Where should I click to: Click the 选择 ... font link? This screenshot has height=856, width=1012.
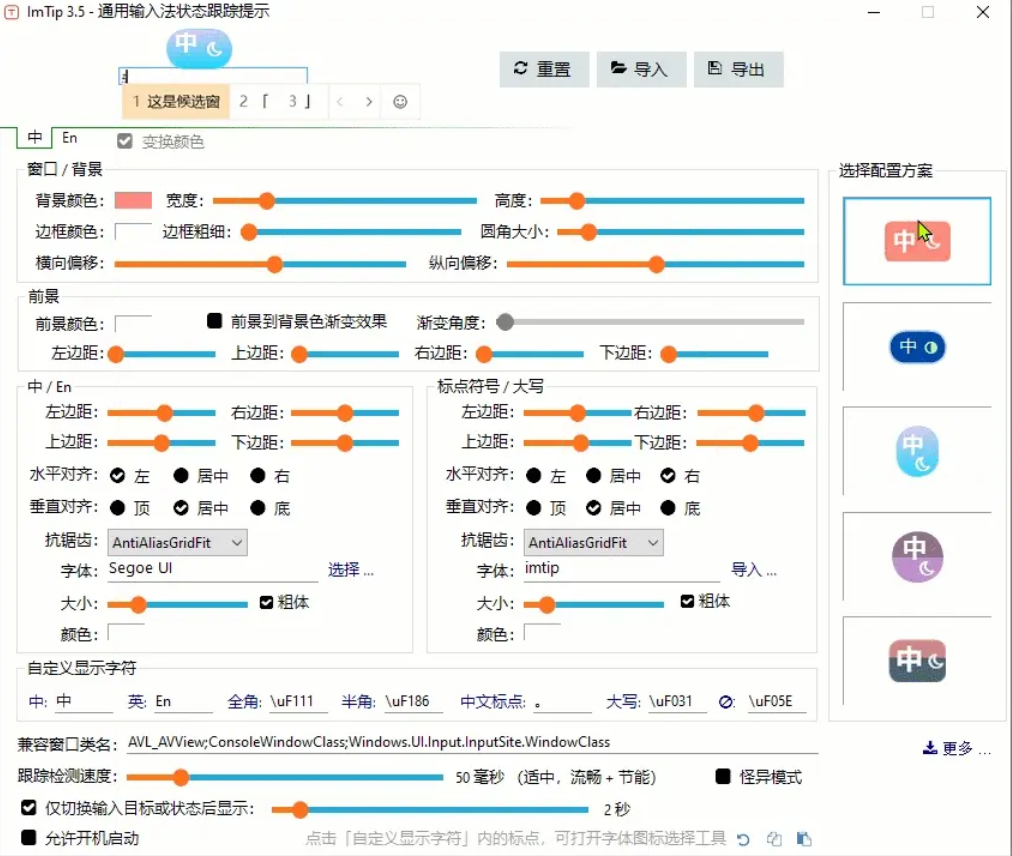(x=350, y=569)
